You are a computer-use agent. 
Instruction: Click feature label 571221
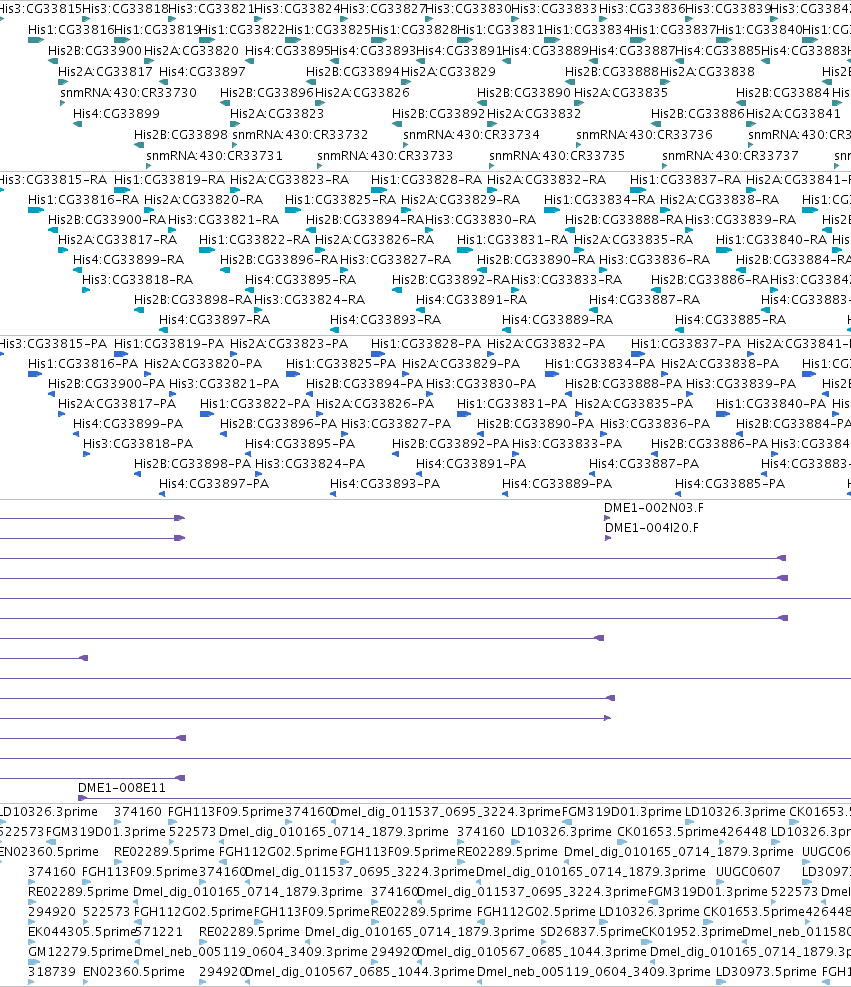(x=159, y=932)
